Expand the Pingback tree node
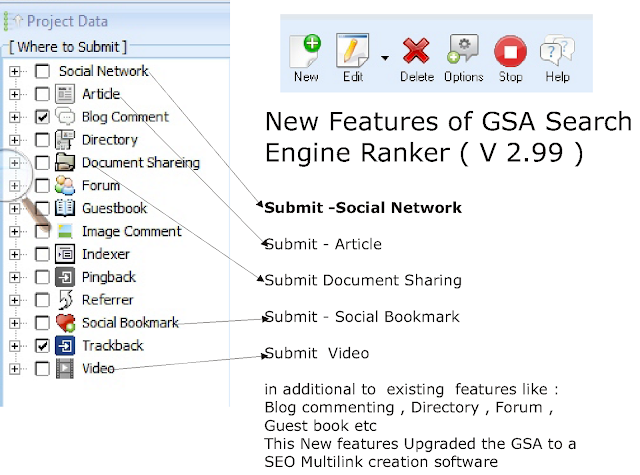 pos(14,277)
